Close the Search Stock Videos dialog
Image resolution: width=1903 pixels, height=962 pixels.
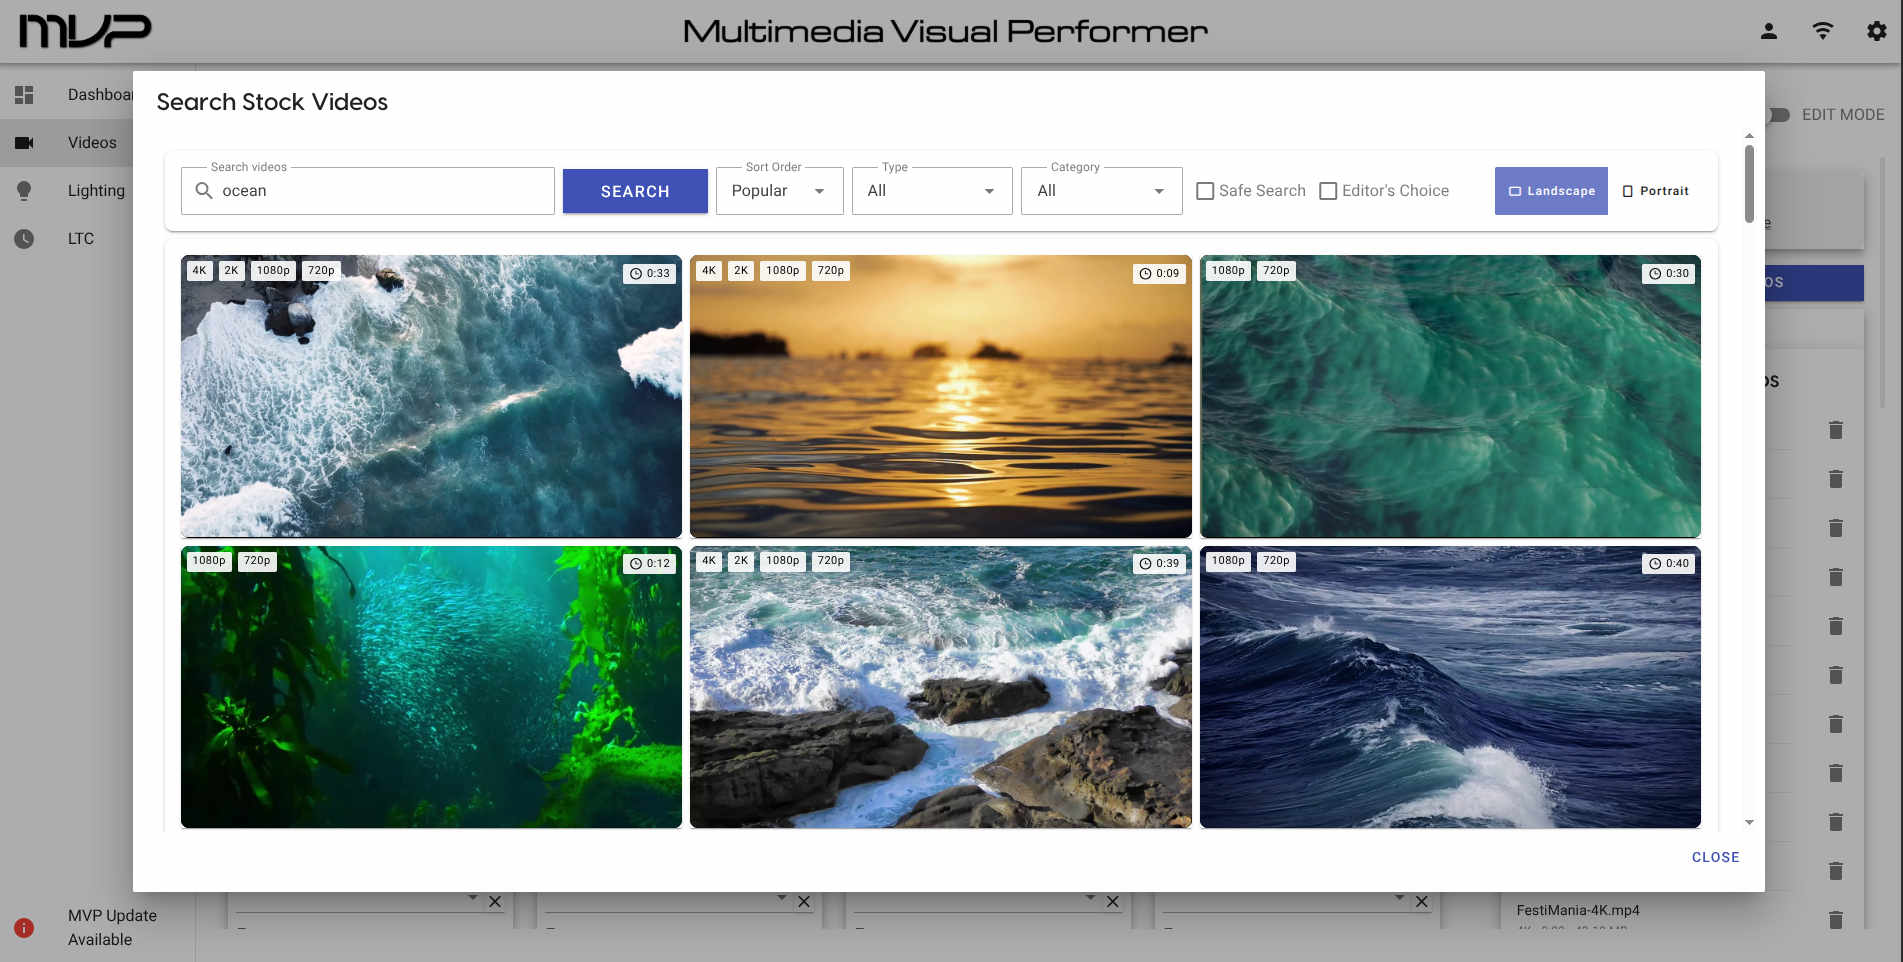point(1716,857)
